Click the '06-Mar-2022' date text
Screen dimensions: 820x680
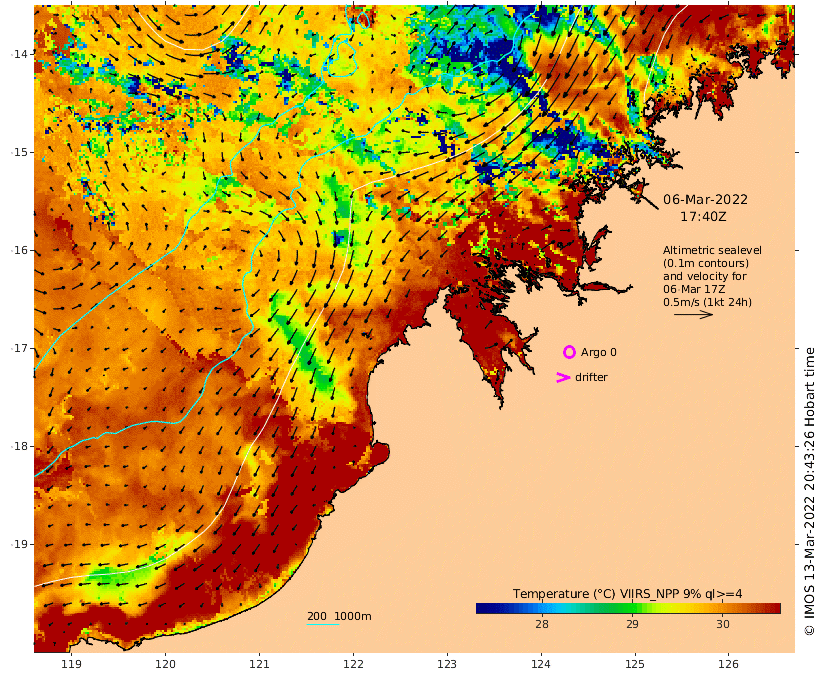point(705,199)
